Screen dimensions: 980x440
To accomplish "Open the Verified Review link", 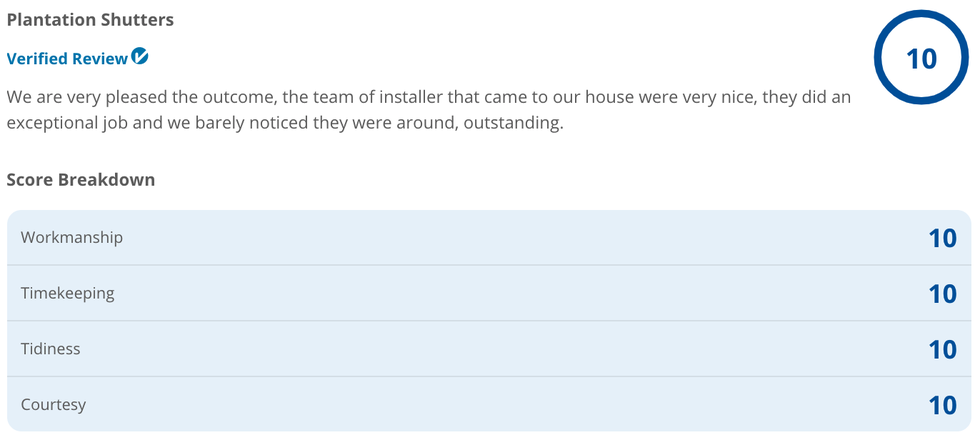I will click(x=67, y=59).
